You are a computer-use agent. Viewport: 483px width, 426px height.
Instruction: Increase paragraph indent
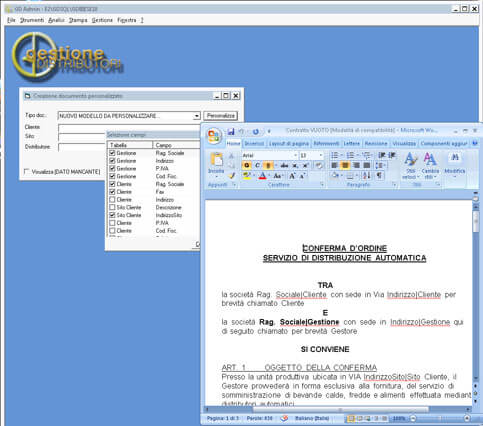tap(392, 155)
